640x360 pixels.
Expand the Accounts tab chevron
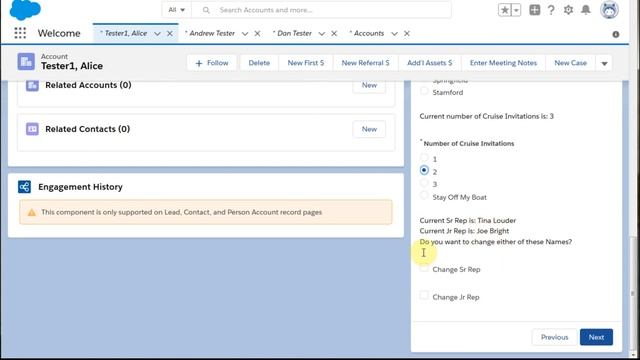click(x=394, y=33)
